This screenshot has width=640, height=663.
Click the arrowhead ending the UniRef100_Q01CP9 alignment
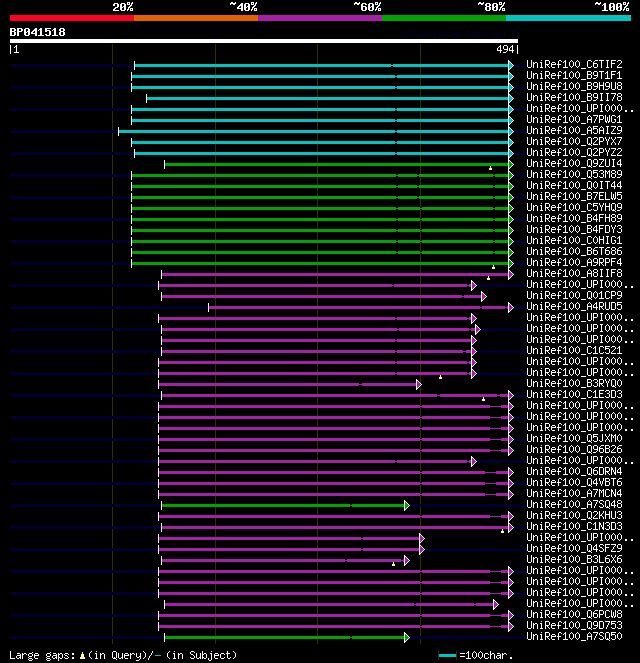click(484, 296)
